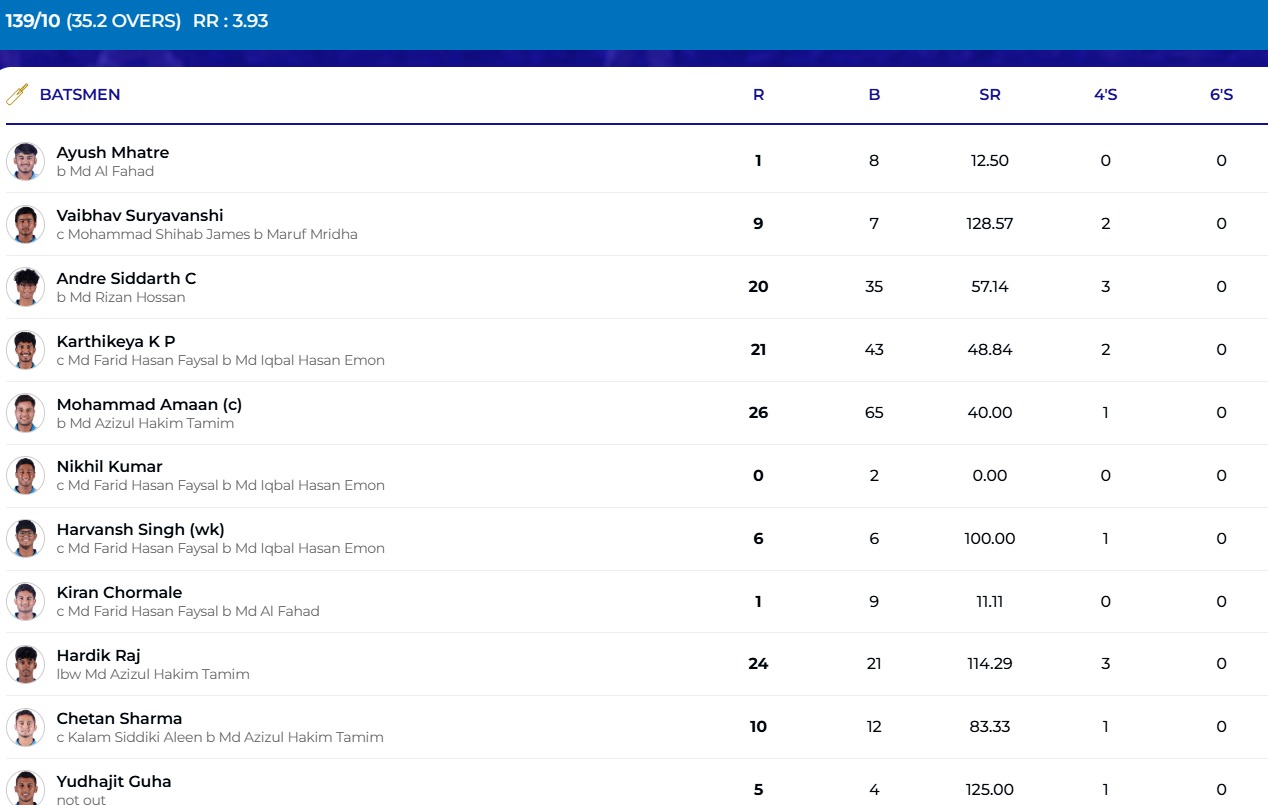The width and height of the screenshot is (1268, 805).
Task: Click Harvansh Singh's player avatar
Action: click(25, 538)
